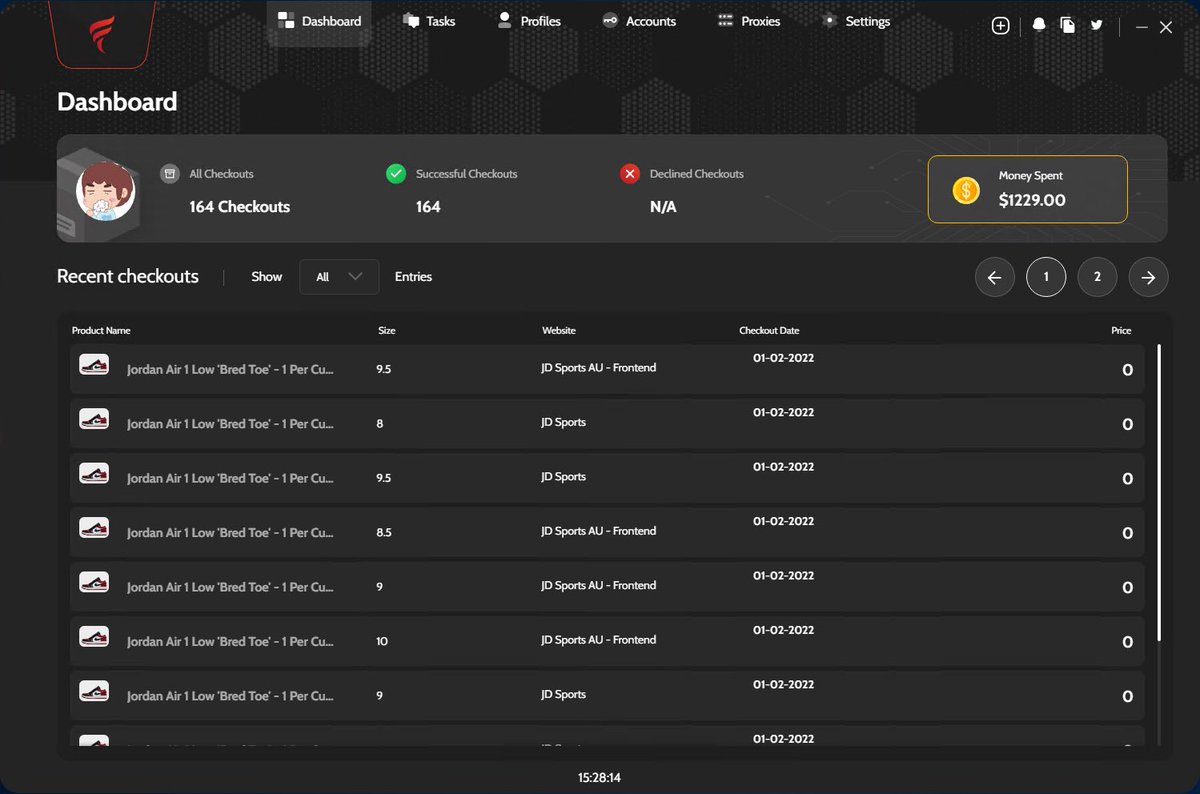The height and width of the screenshot is (794, 1200).
Task: Open the Accounts tab
Action: point(639,21)
